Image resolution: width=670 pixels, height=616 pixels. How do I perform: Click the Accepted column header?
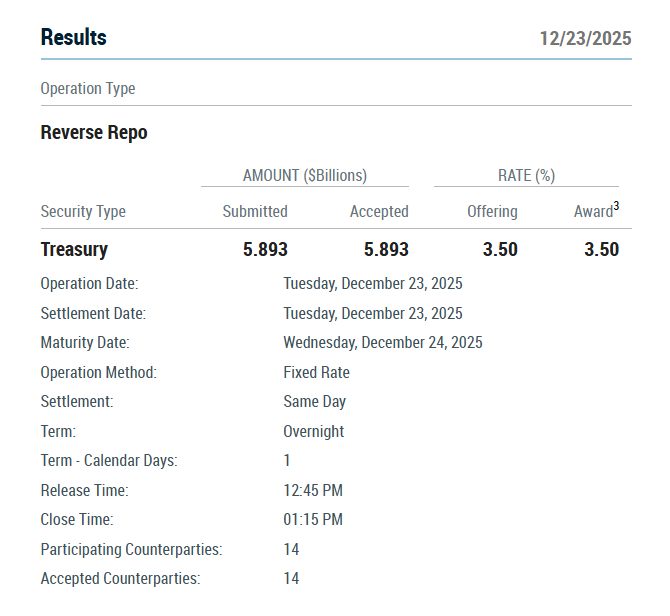(379, 211)
